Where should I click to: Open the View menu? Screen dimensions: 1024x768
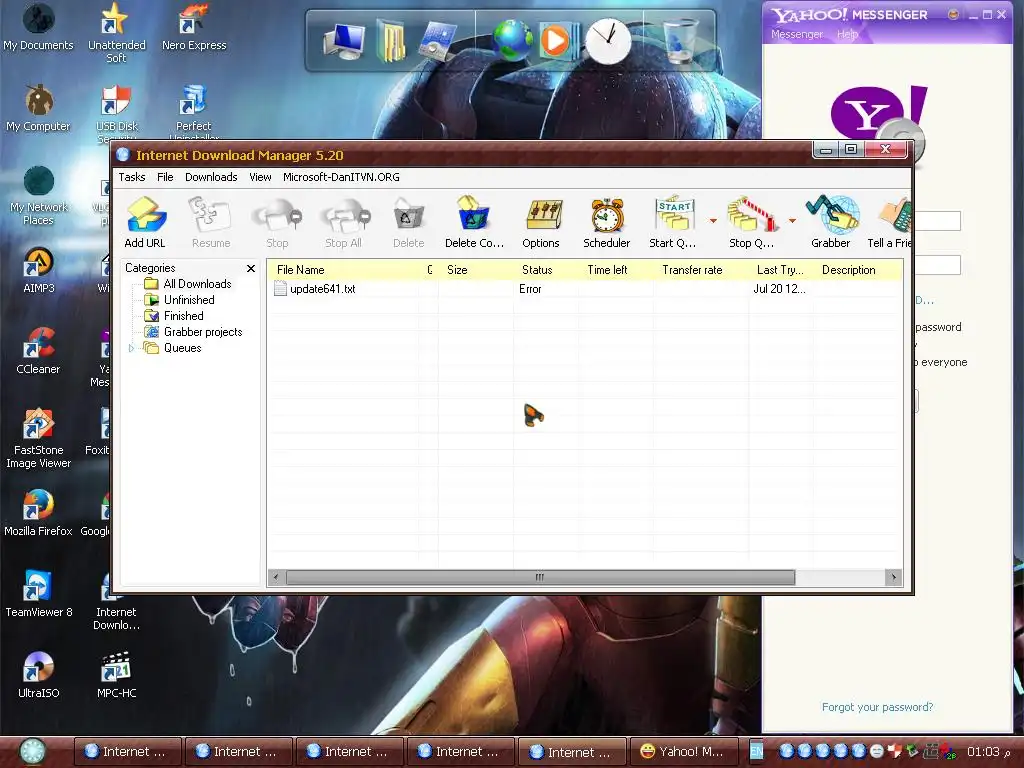point(260,177)
